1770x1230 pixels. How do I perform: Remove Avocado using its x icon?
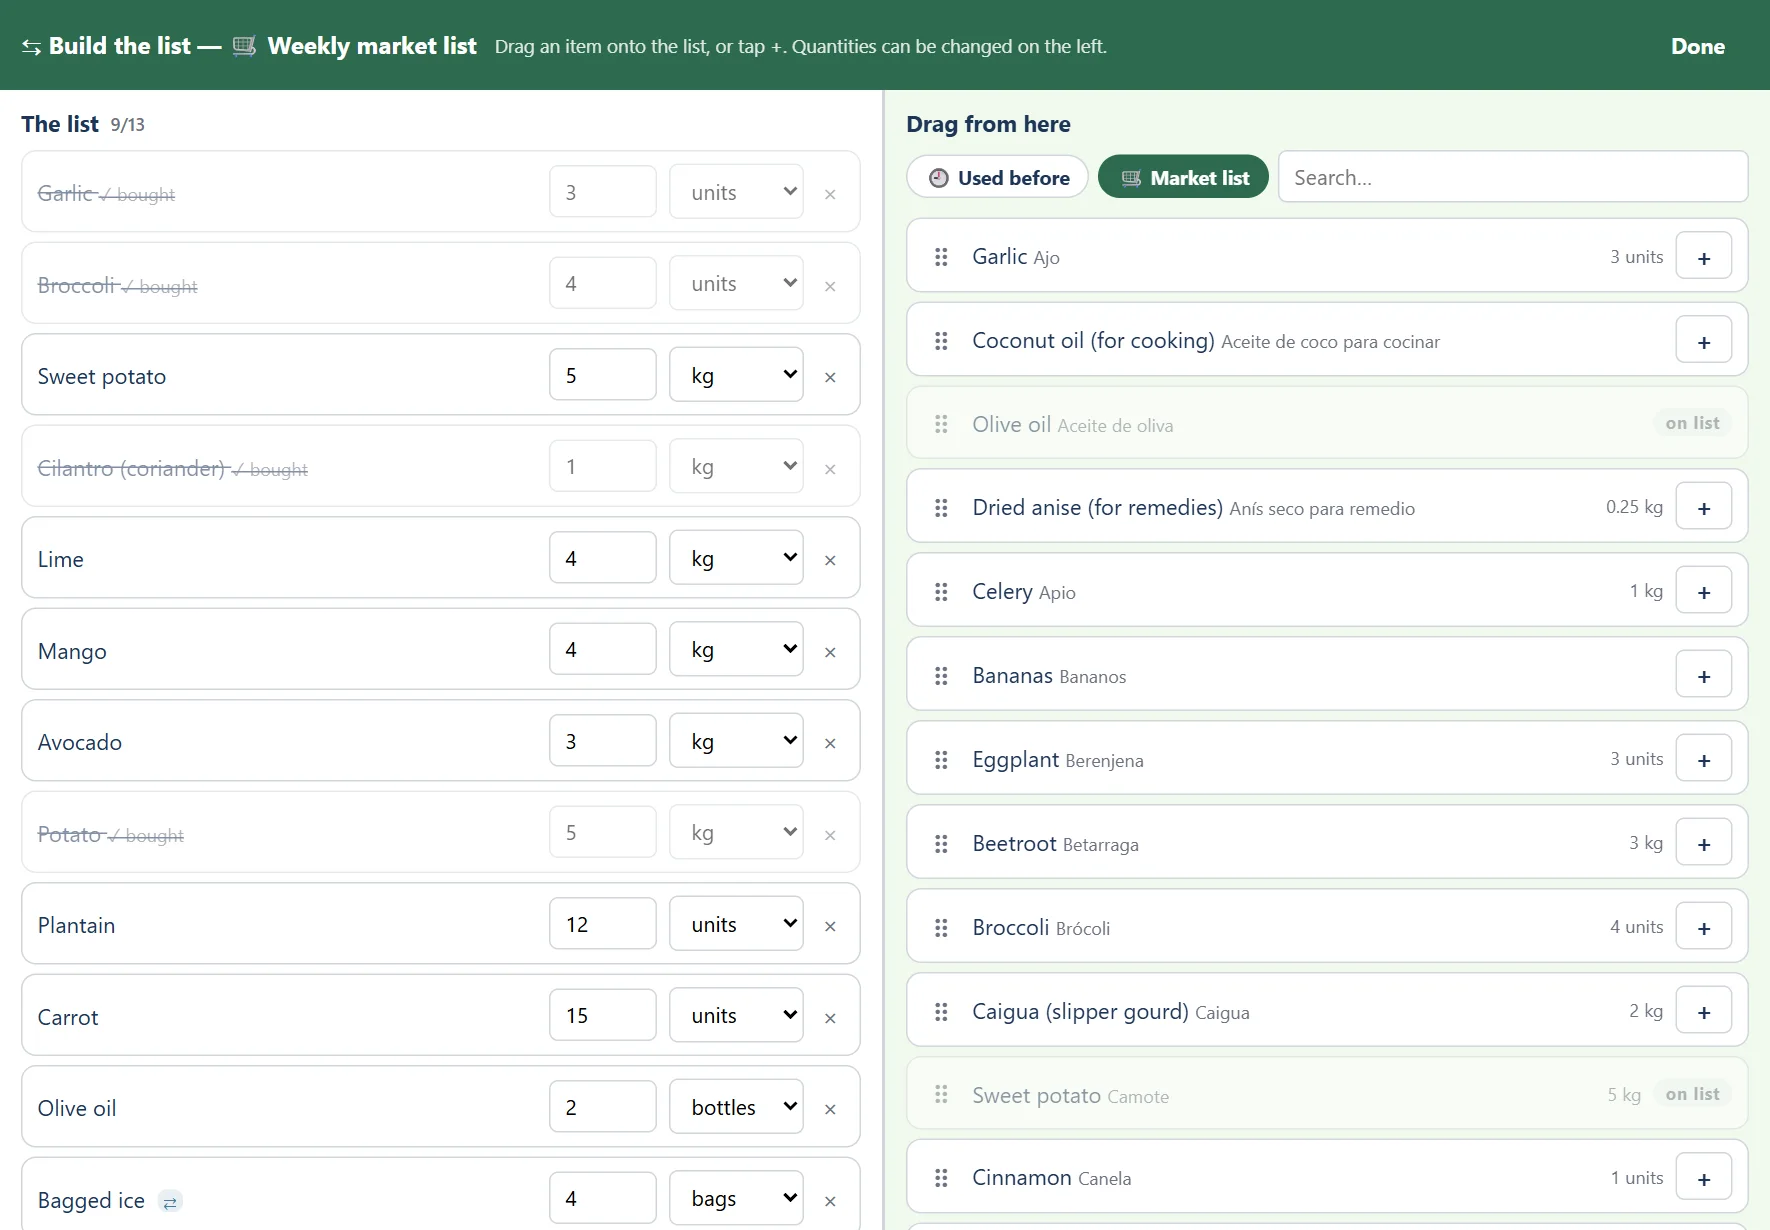pos(830,743)
